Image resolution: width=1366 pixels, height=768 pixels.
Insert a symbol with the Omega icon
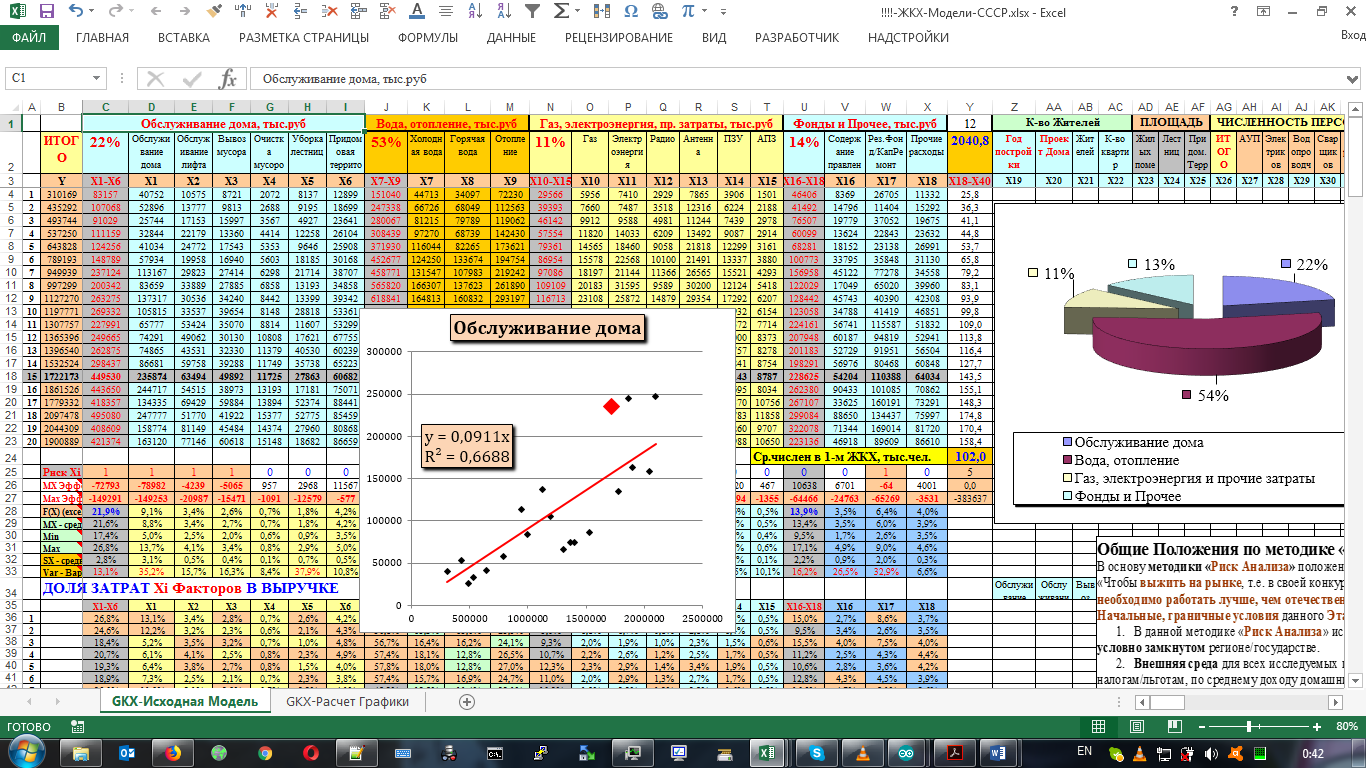[x=631, y=13]
